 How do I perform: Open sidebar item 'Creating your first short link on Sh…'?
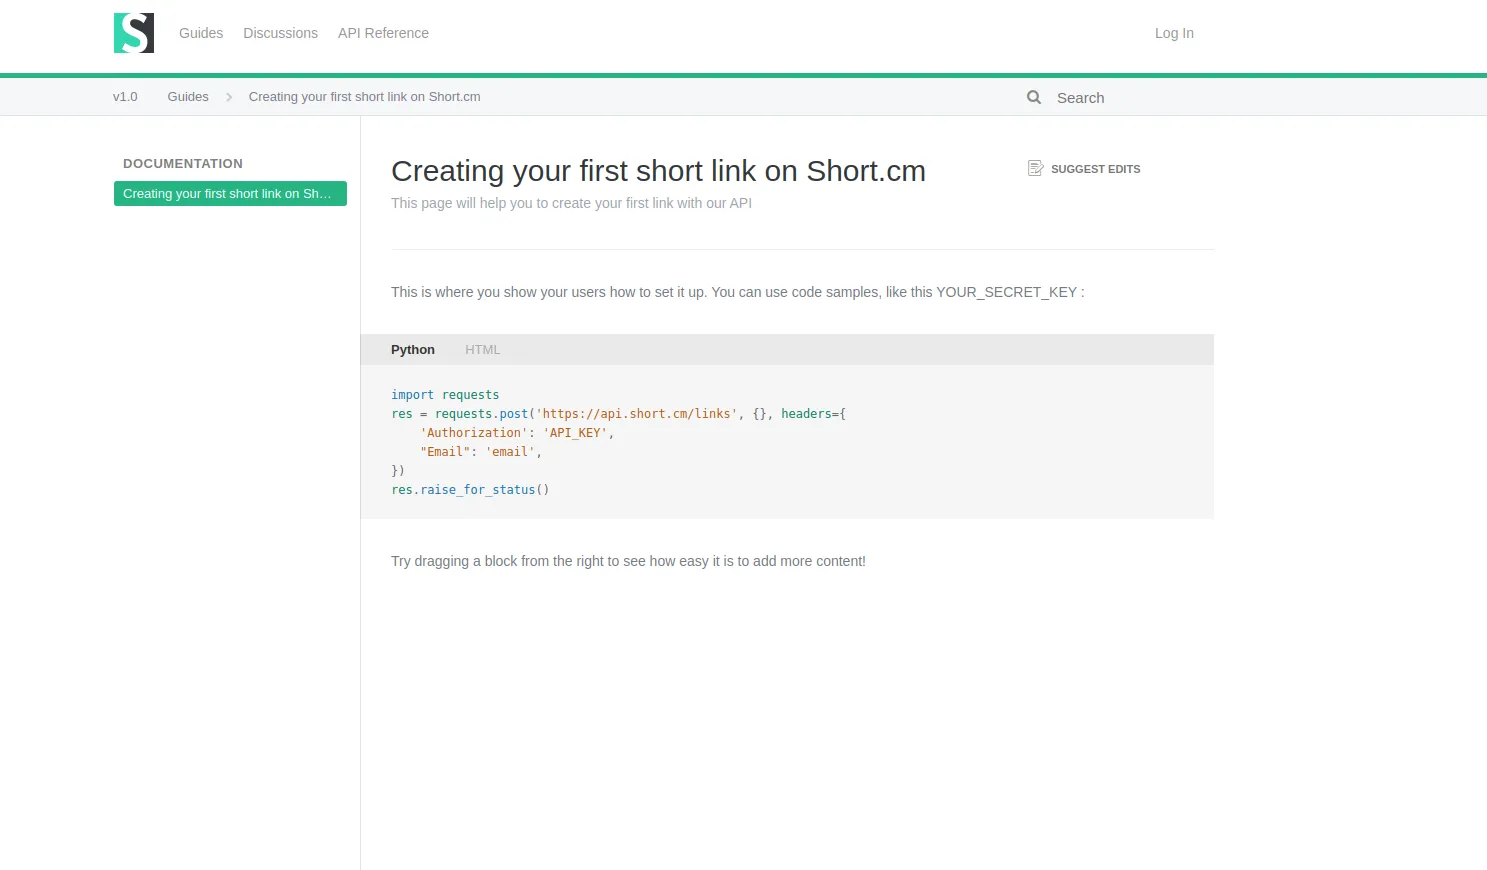230,193
